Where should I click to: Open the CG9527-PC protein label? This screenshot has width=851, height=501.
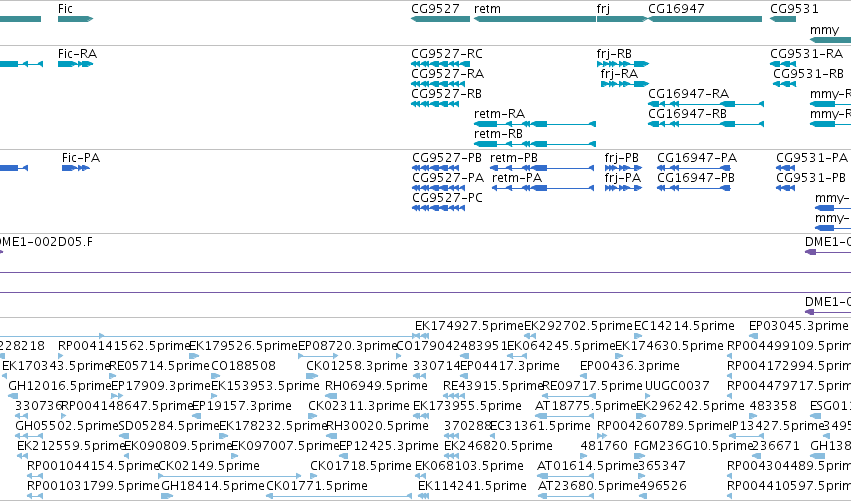[x=447, y=198]
